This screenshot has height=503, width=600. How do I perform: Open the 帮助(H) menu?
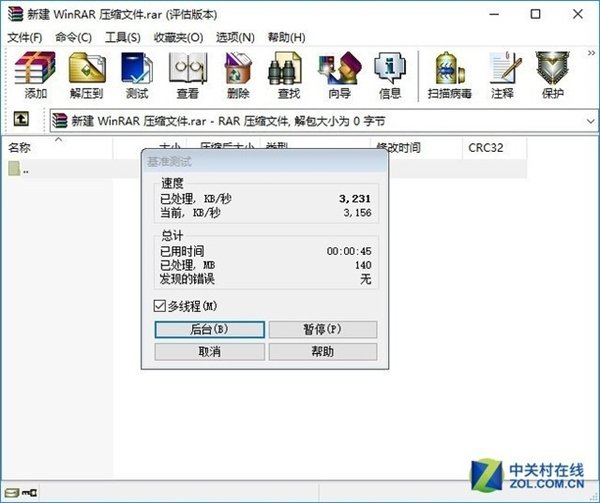pyautogui.click(x=287, y=37)
